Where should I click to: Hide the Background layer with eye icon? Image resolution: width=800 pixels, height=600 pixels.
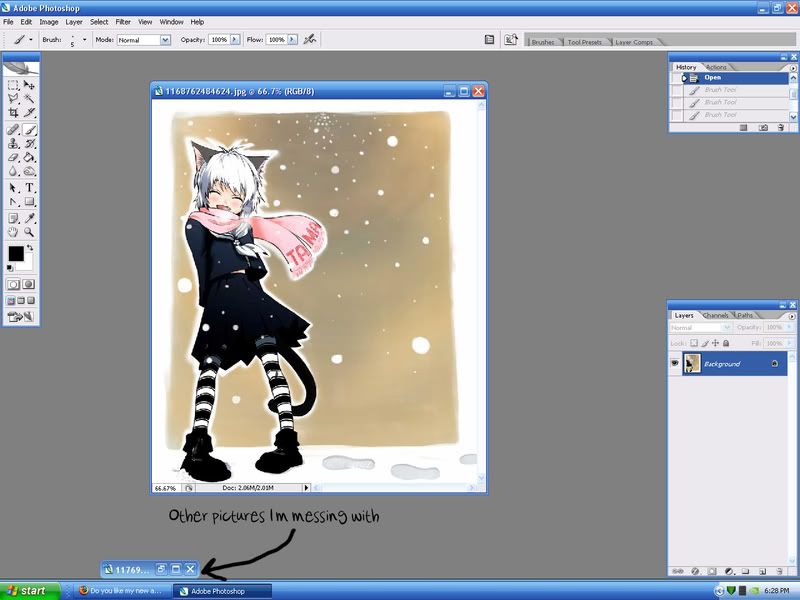click(x=674, y=363)
